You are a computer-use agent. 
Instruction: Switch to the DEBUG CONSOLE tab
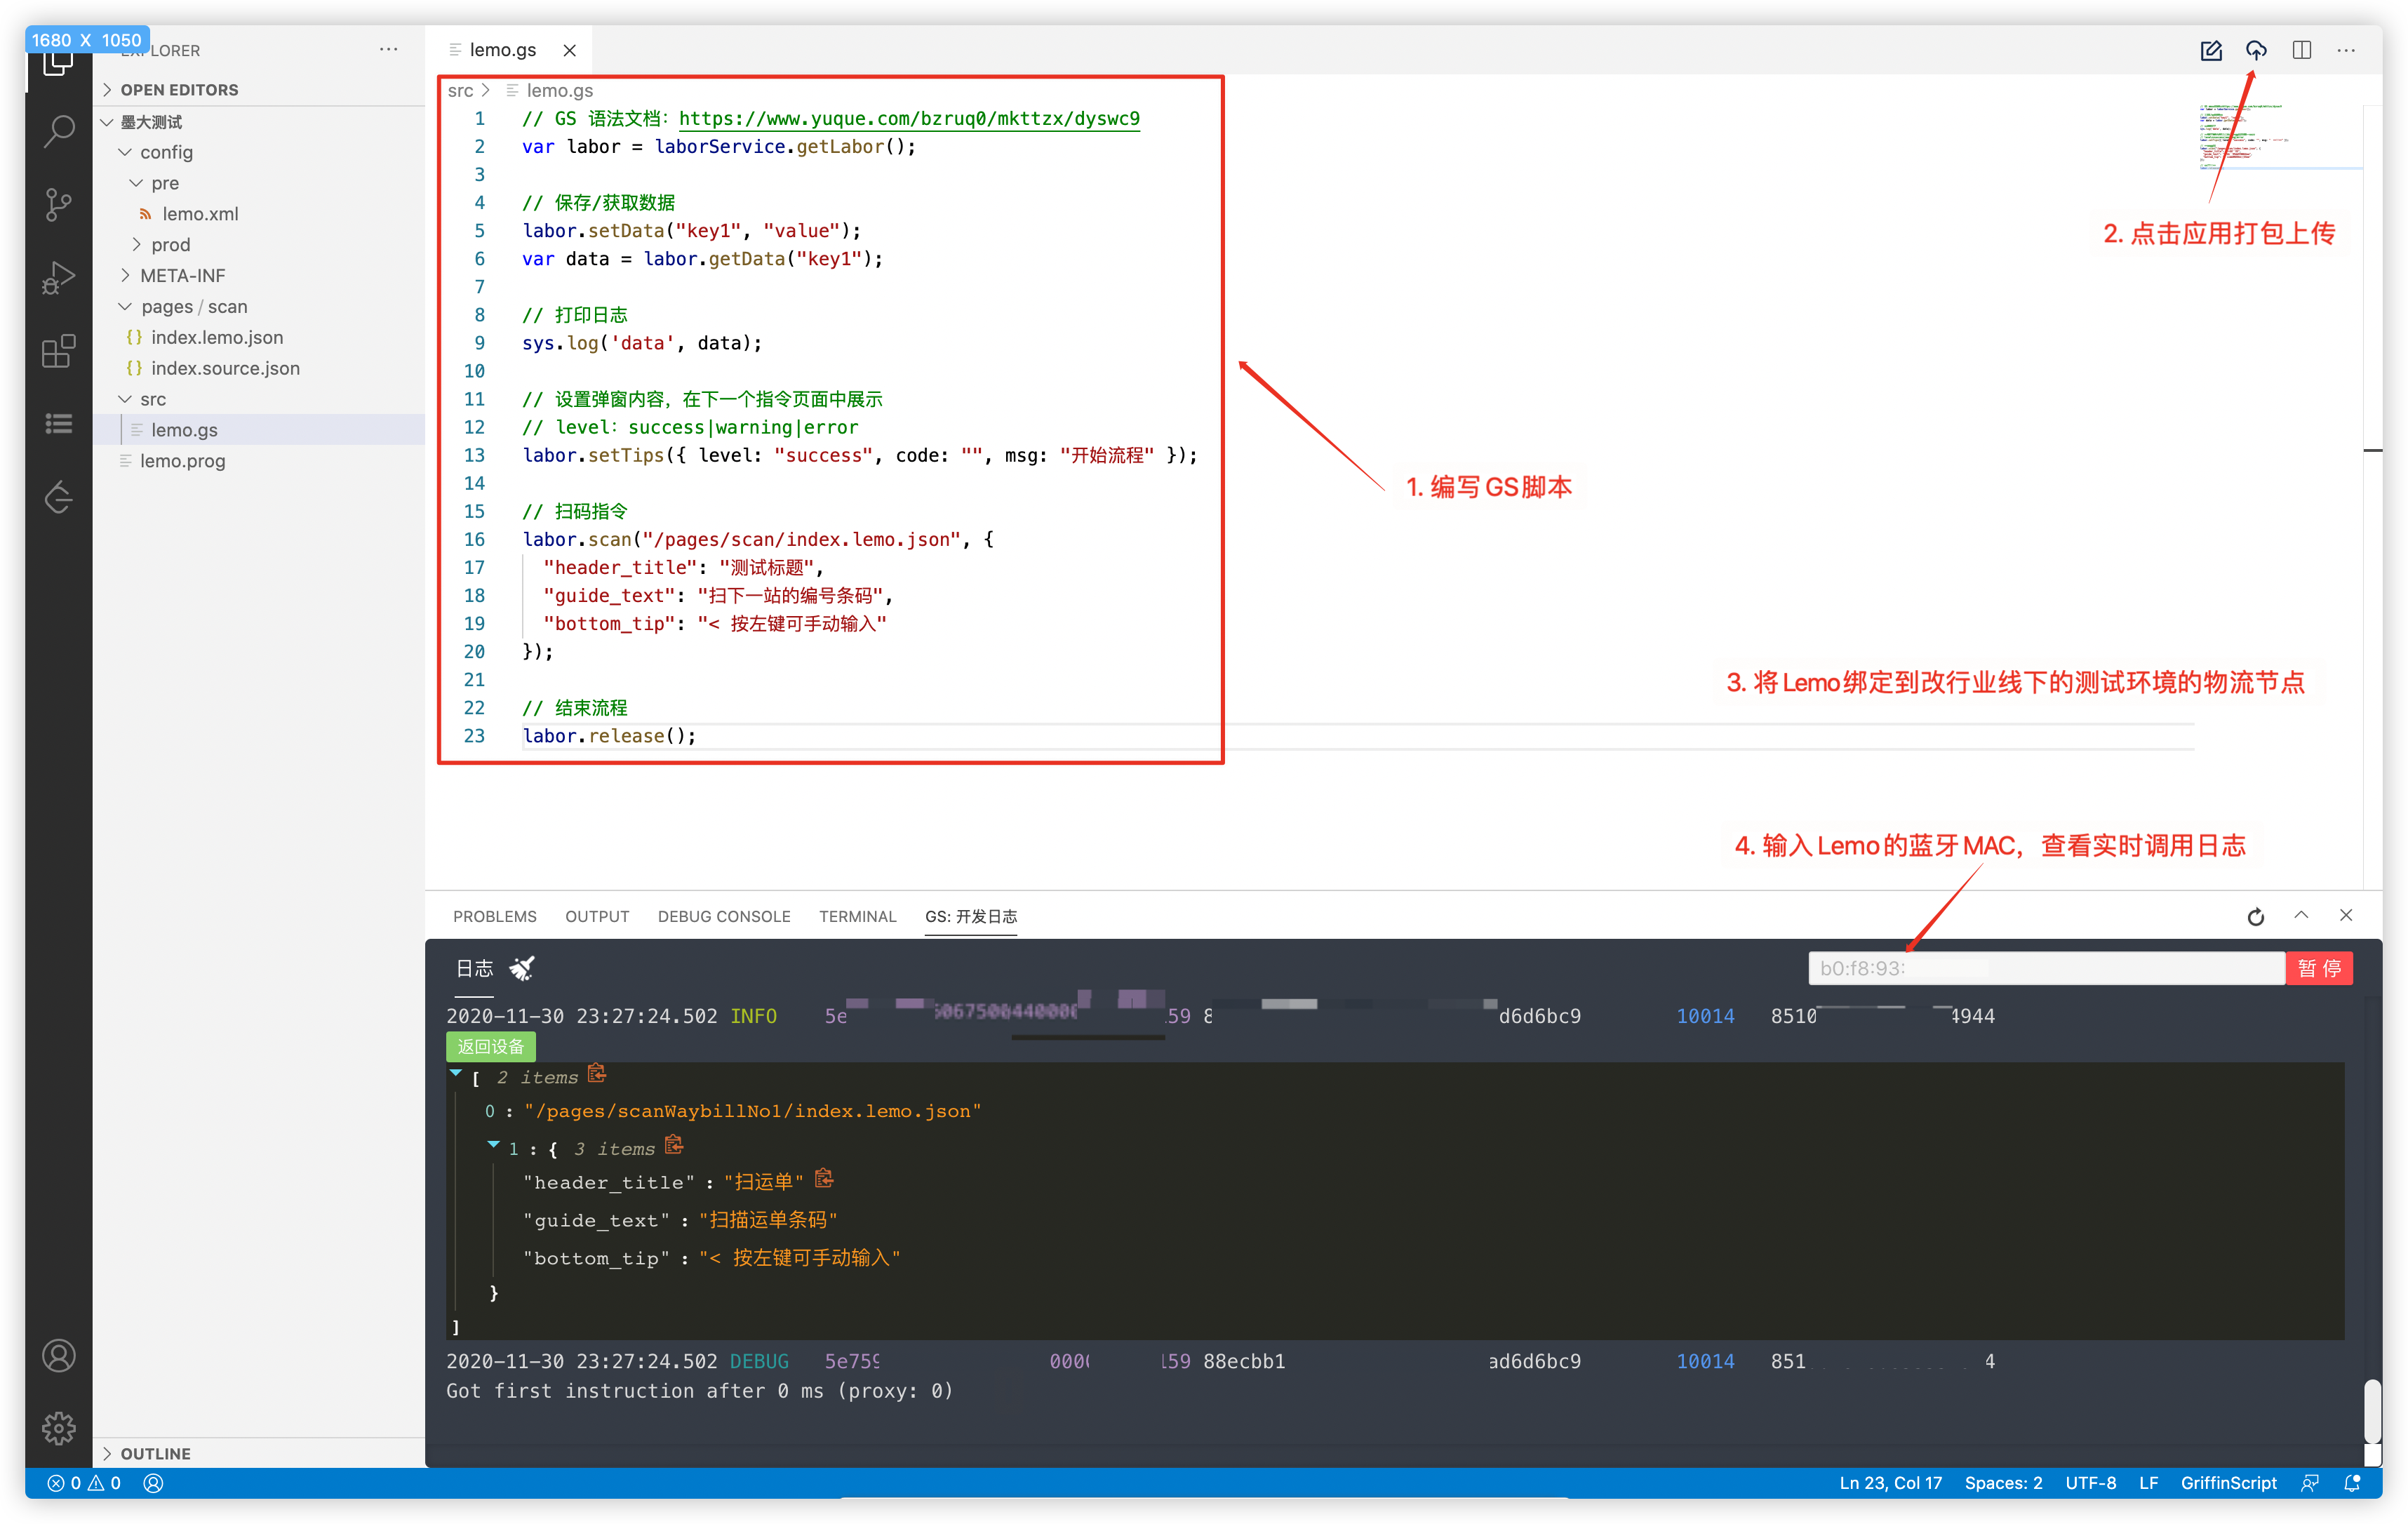click(x=723, y=916)
